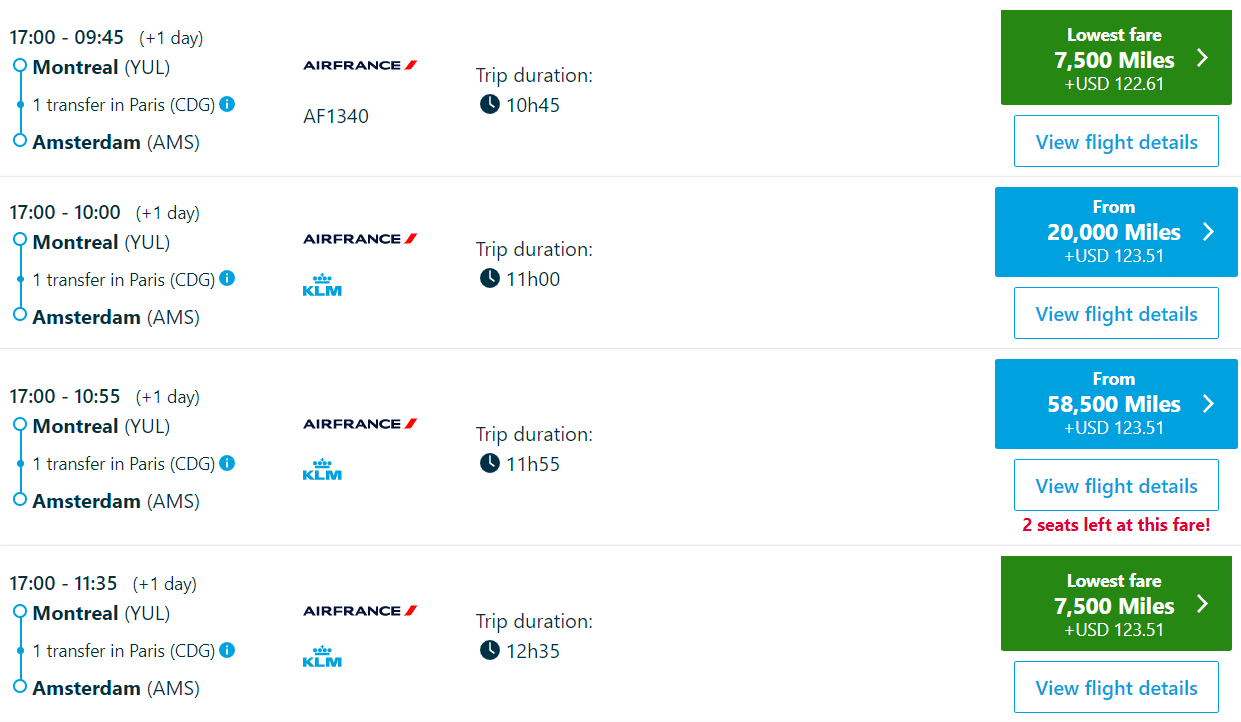Image resolution: width=1241 pixels, height=722 pixels.
Task: Click clock icon beside 12h35 trip duration
Action: (489, 651)
